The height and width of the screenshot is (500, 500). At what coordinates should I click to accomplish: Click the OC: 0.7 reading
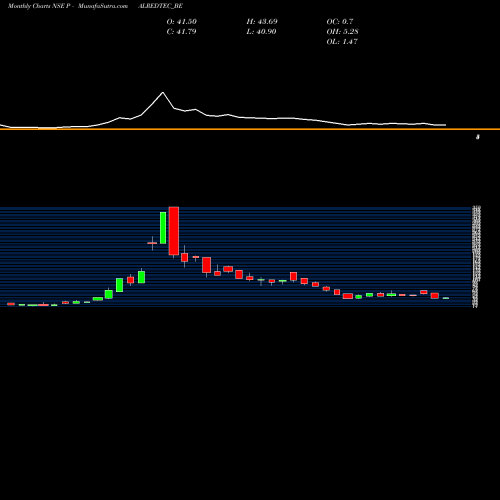(340, 22)
